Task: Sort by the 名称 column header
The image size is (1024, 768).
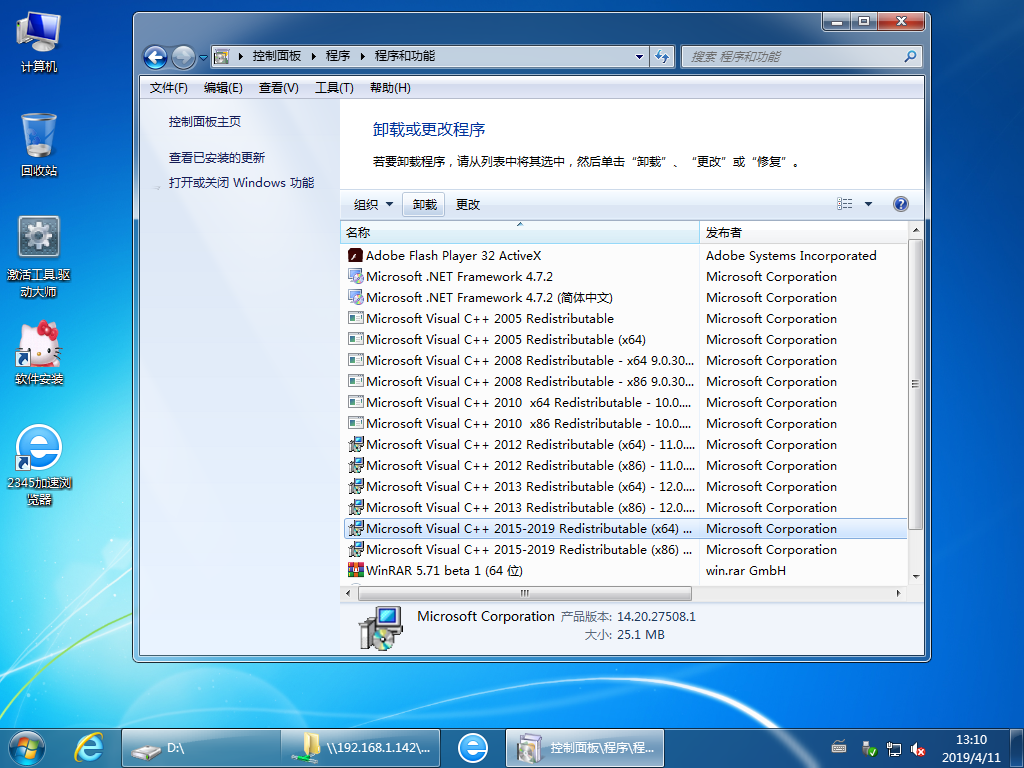Action: tap(520, 232)
